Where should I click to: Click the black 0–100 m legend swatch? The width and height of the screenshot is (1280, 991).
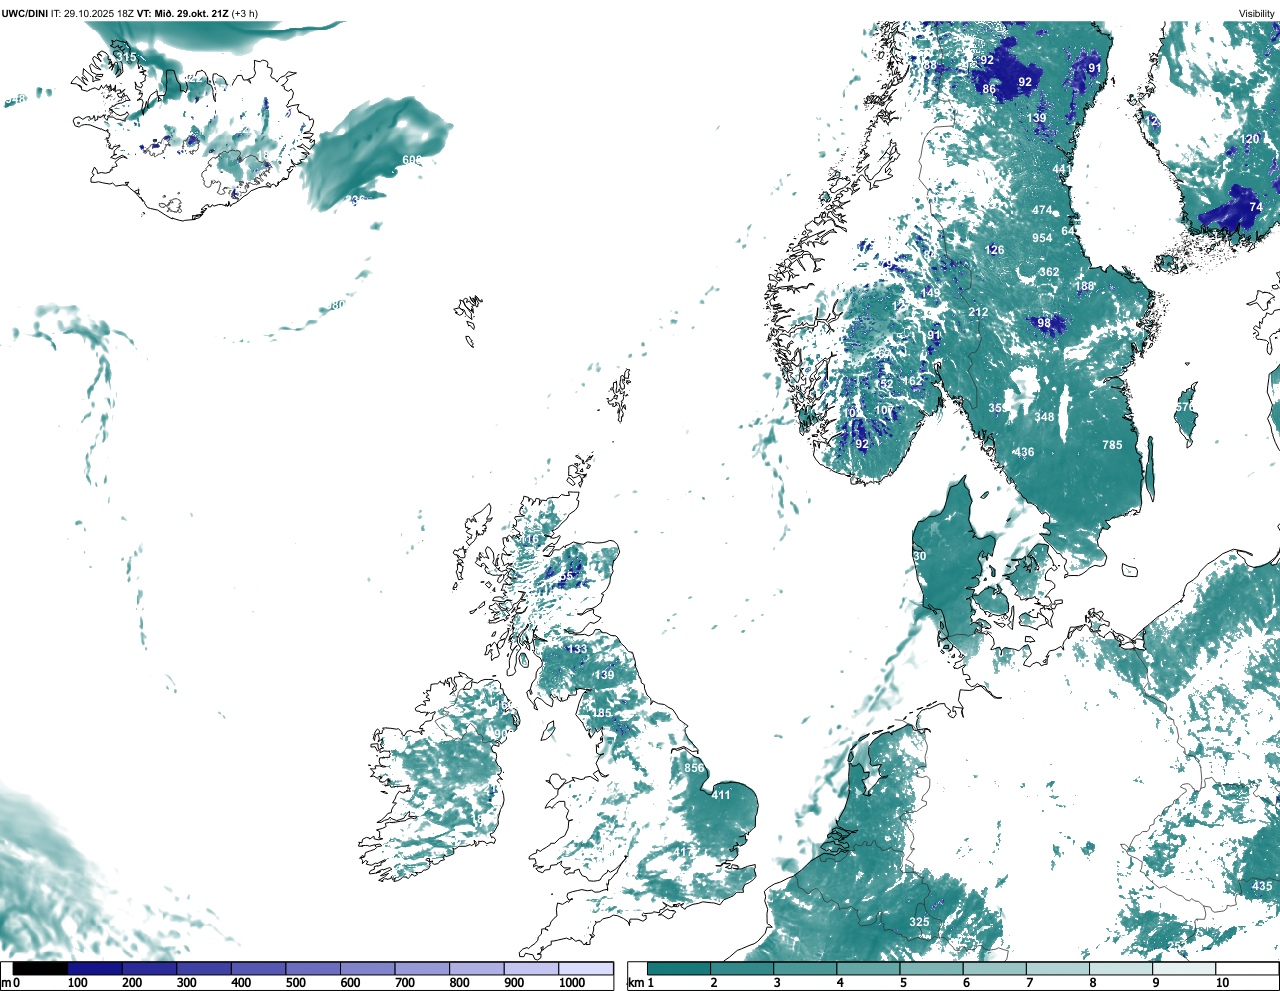click(40, 969)
